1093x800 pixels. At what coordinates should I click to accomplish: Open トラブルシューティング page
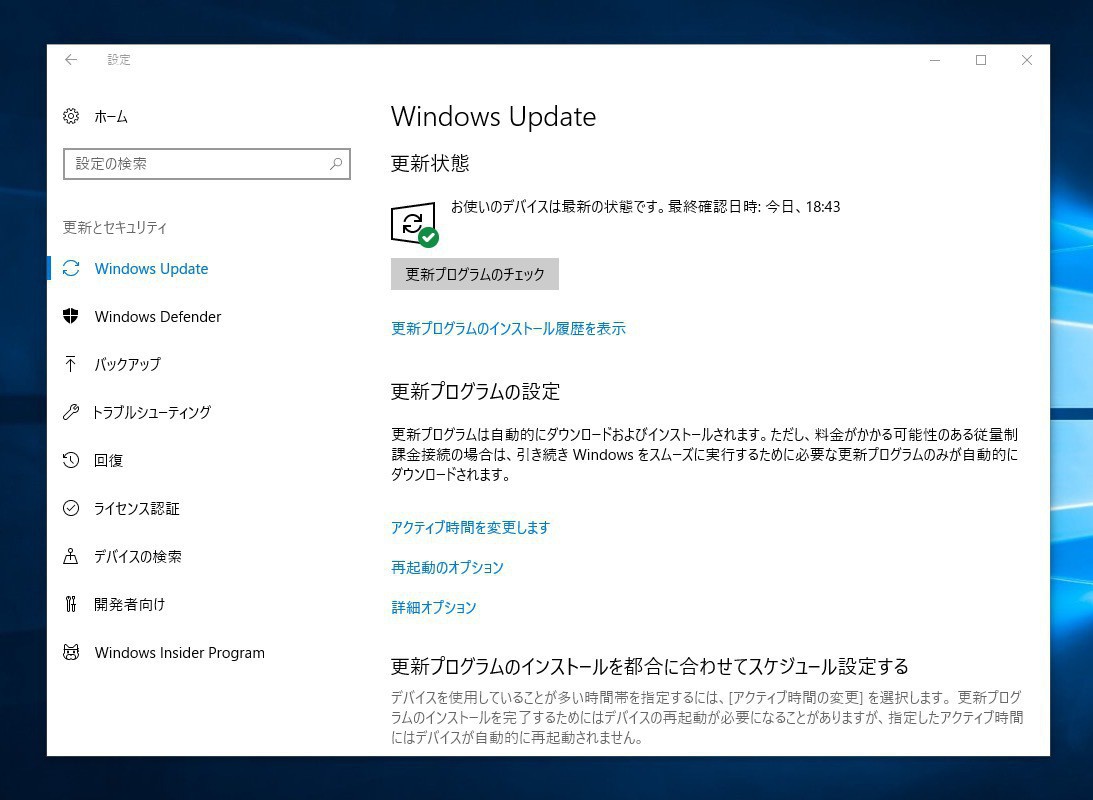(152, 413)
